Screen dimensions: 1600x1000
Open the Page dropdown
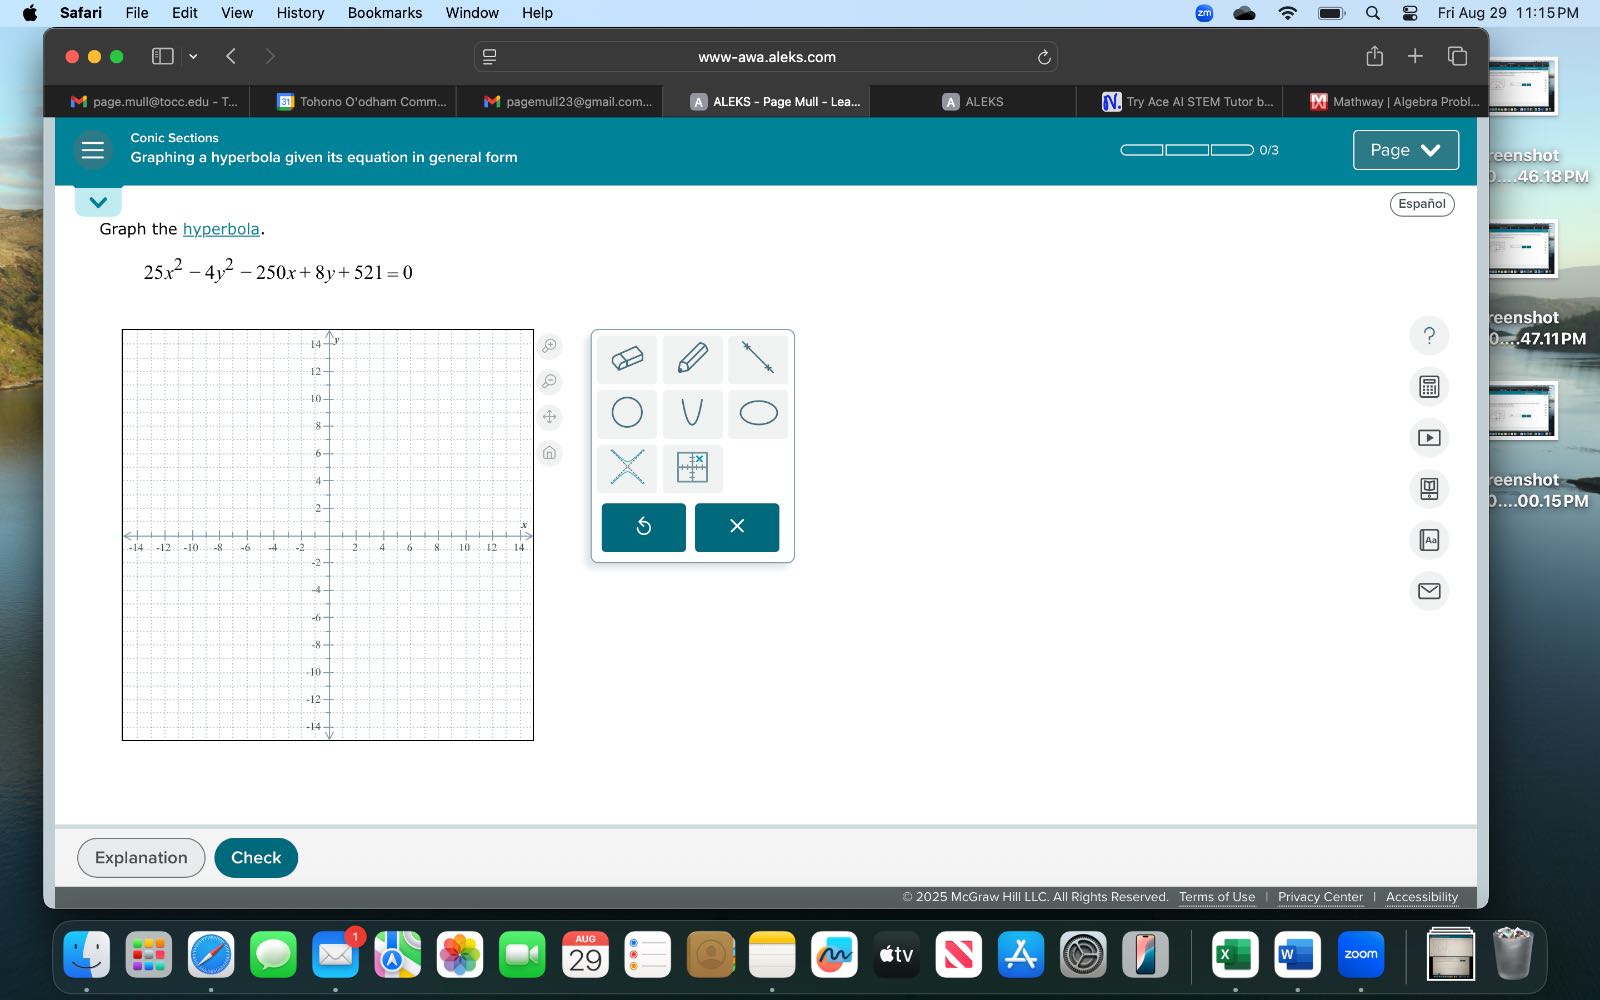[x=1405, y=150]
